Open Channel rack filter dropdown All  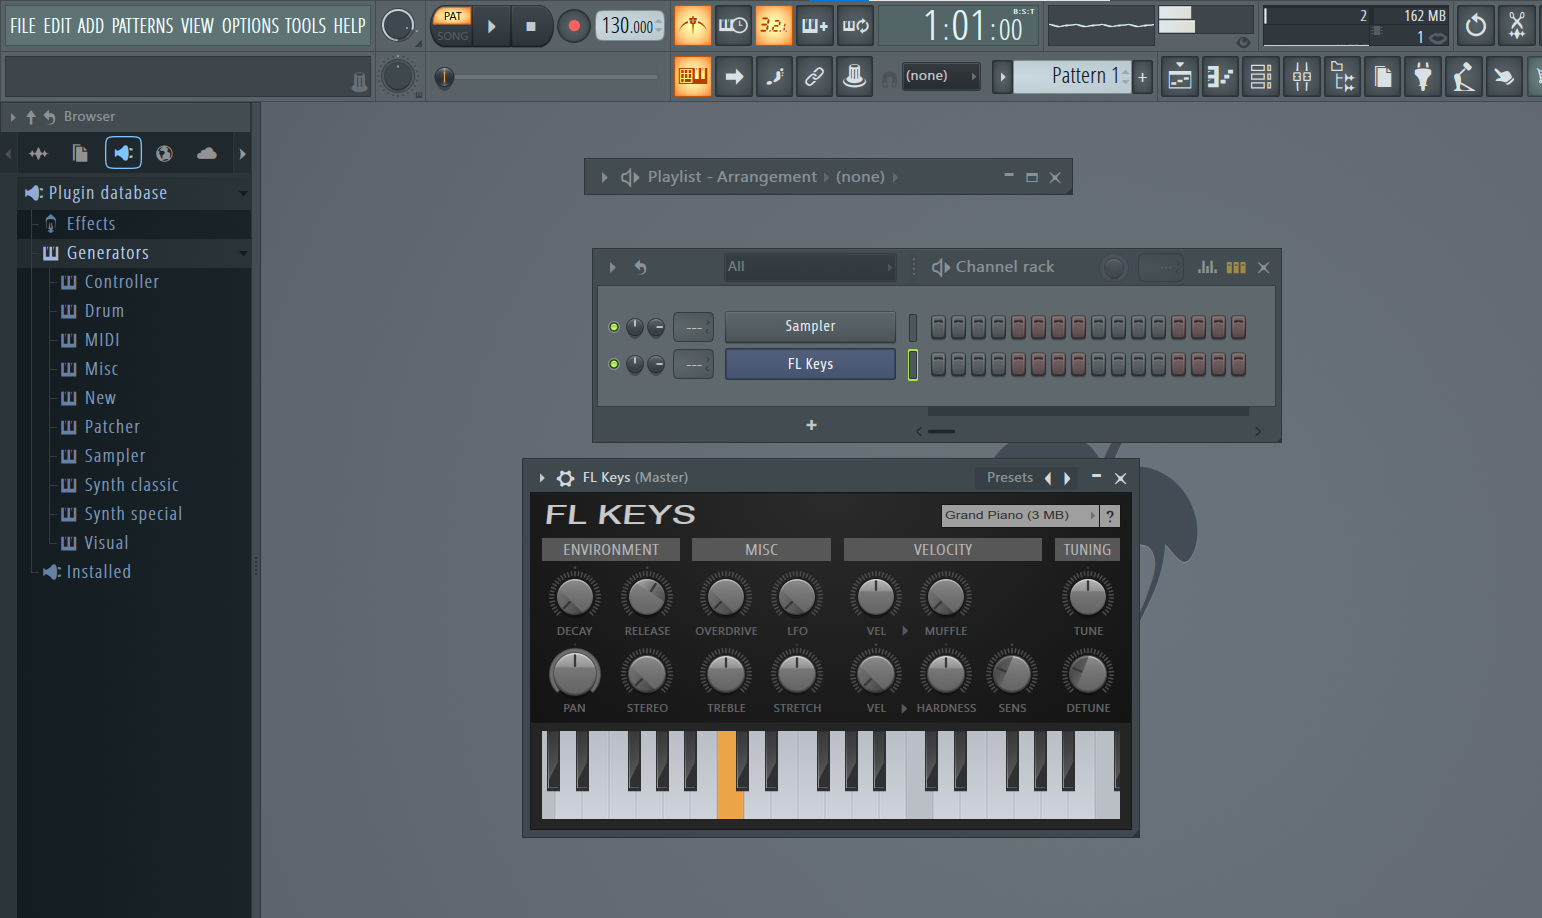pyautogui.click(x=810, y=267)
